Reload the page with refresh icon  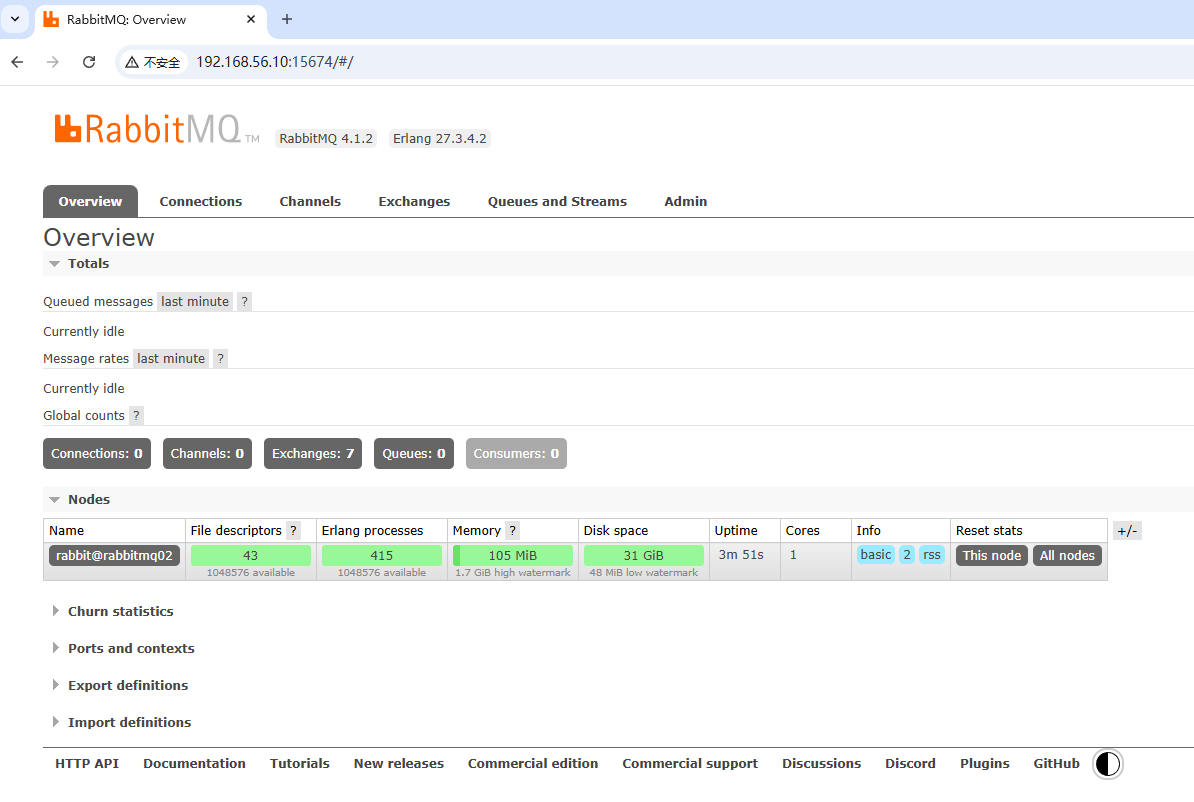[x=89, y=62]
